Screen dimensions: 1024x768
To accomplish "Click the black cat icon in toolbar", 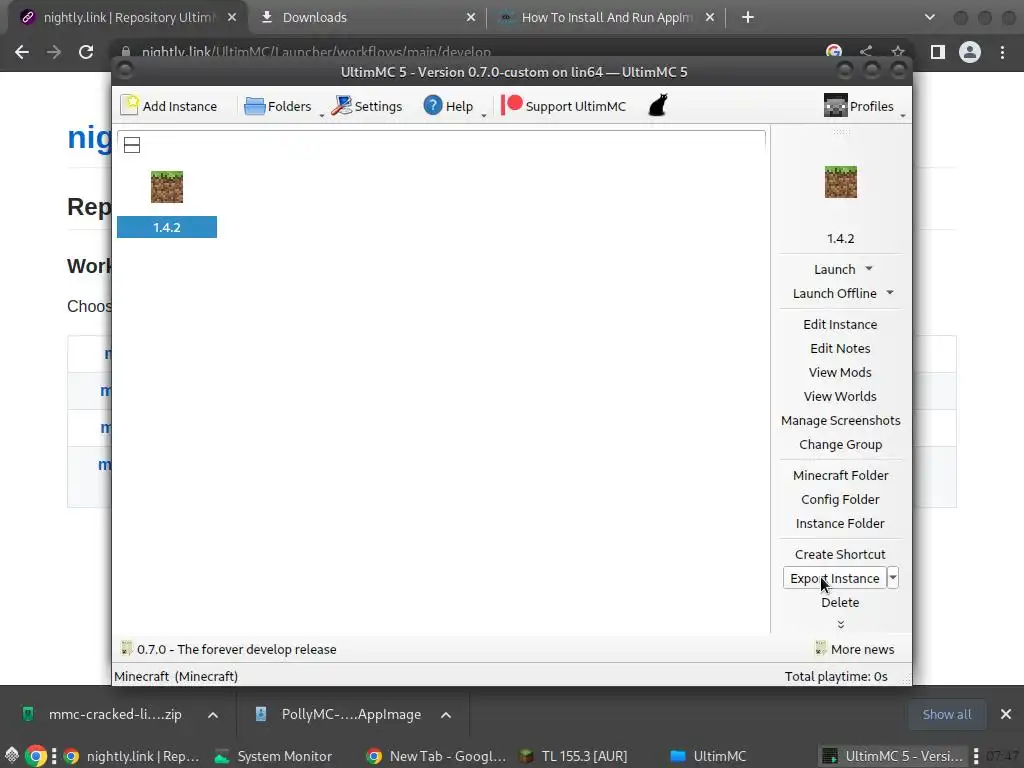I will click(658, 106).
